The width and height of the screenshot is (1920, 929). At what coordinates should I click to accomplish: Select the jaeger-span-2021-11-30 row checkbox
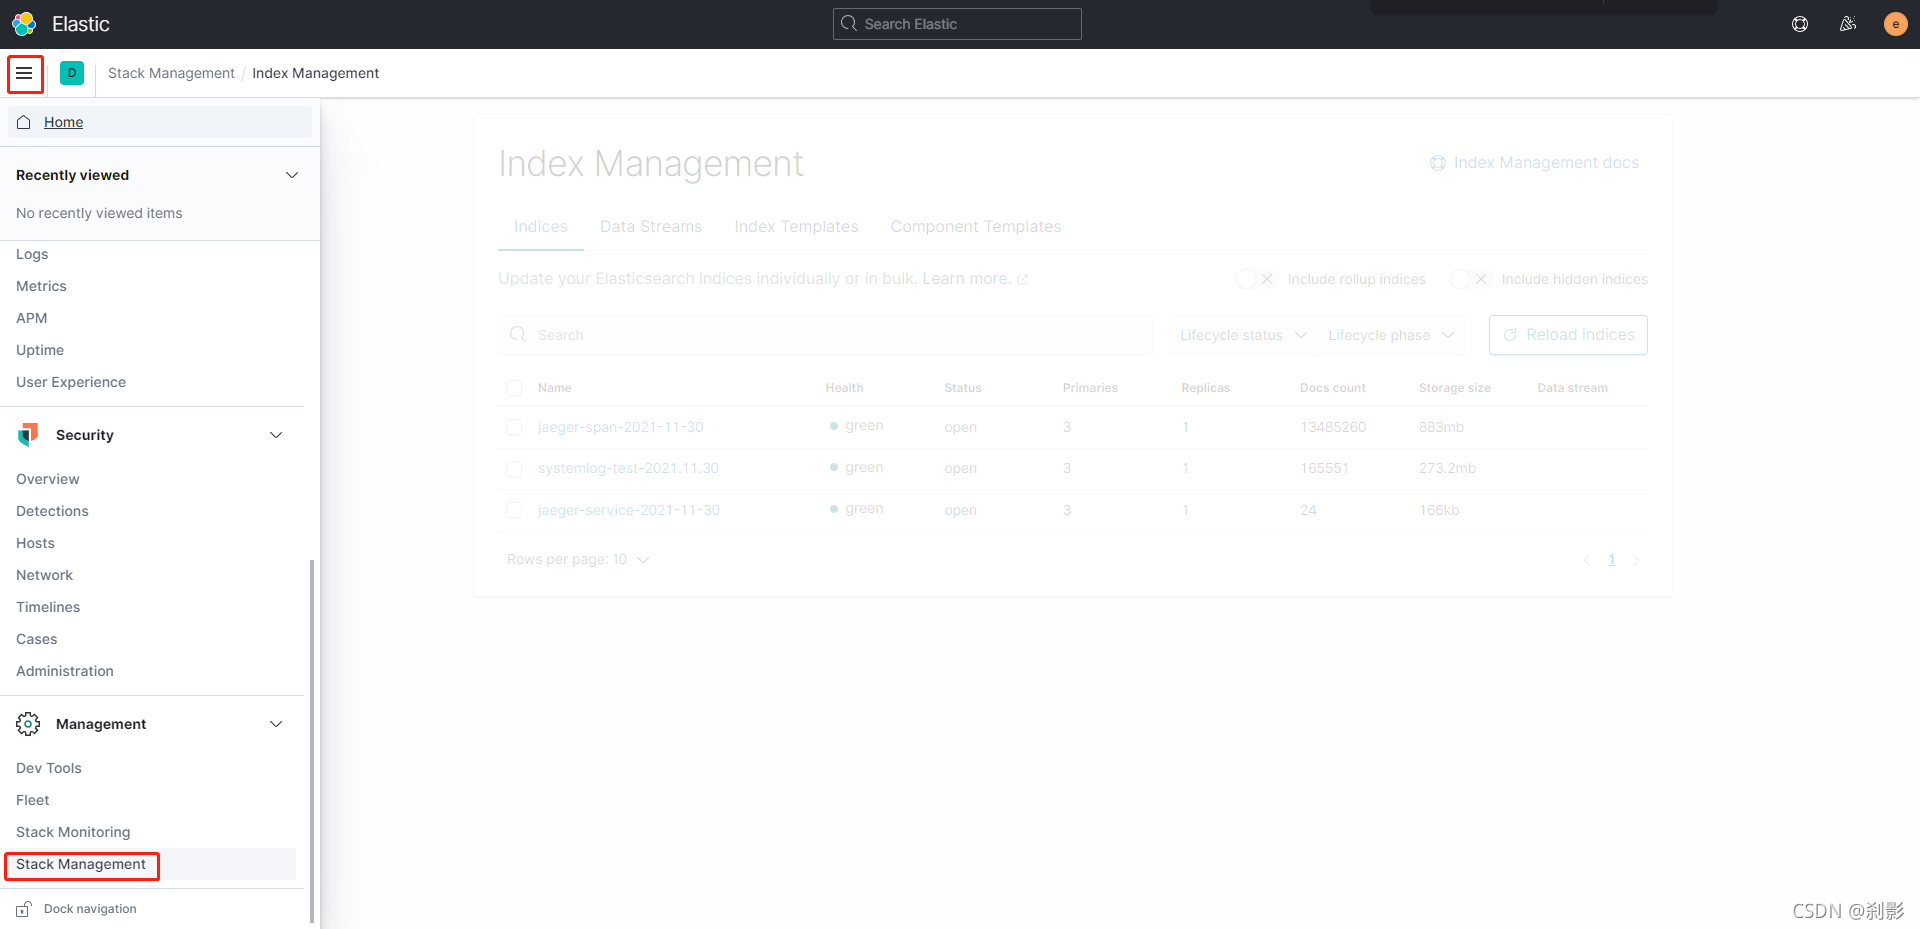coord(514,427)
